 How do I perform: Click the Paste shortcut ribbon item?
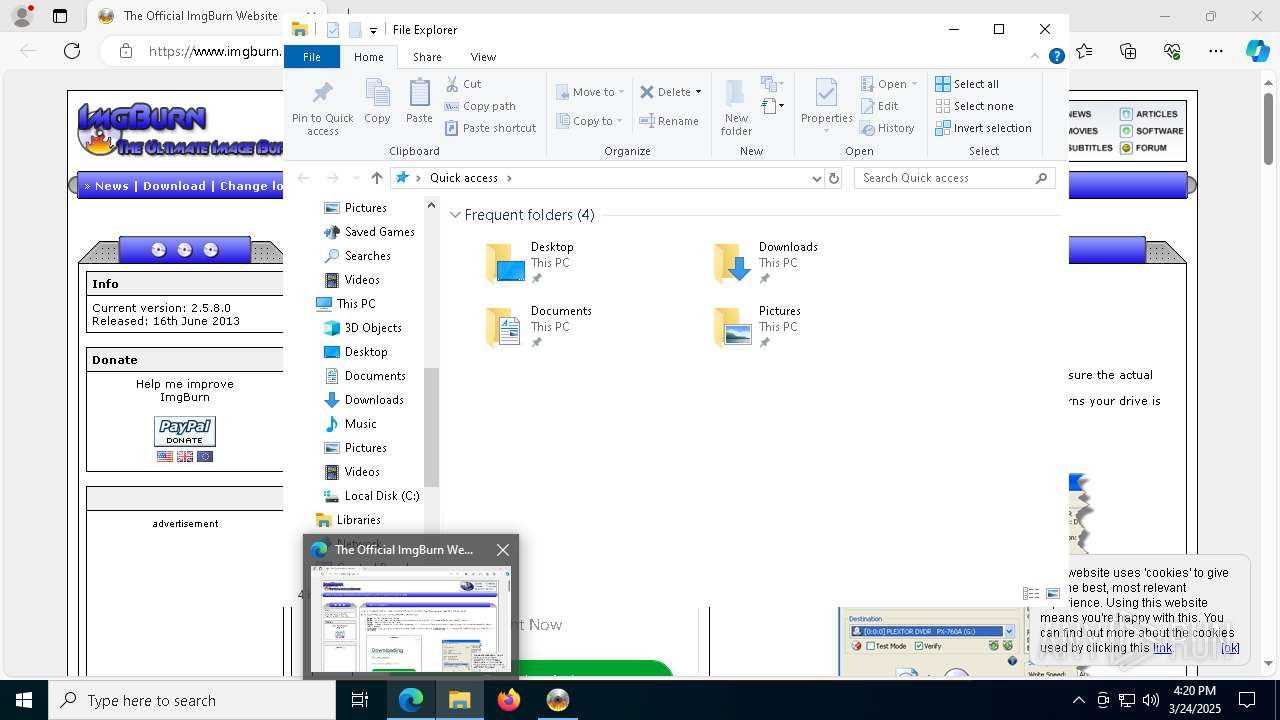coord(491,128)
